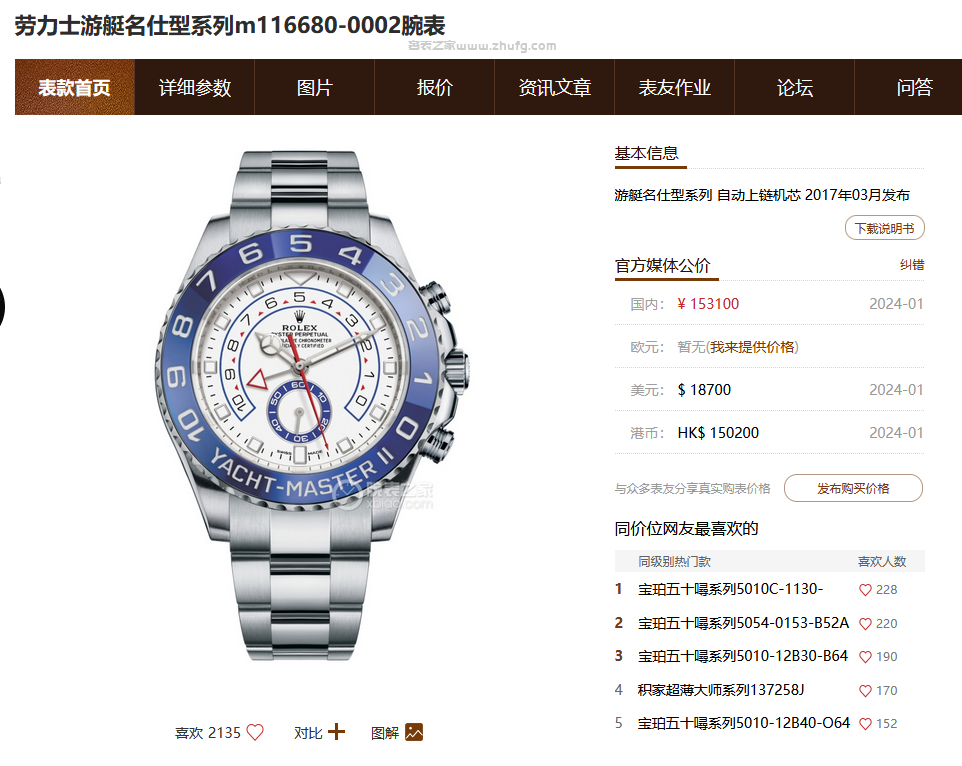Click the heart icon with 220 likes
Image resolution: width=962 pixels, height=766 pixels.
tap(865, 624)
